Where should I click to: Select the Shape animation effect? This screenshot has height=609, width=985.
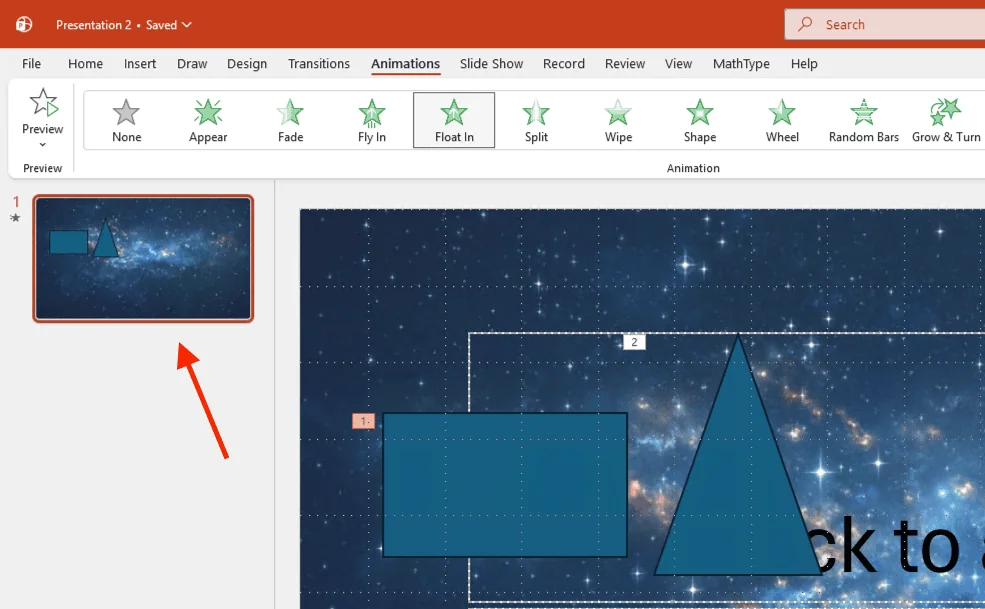[x=700, y=121]
